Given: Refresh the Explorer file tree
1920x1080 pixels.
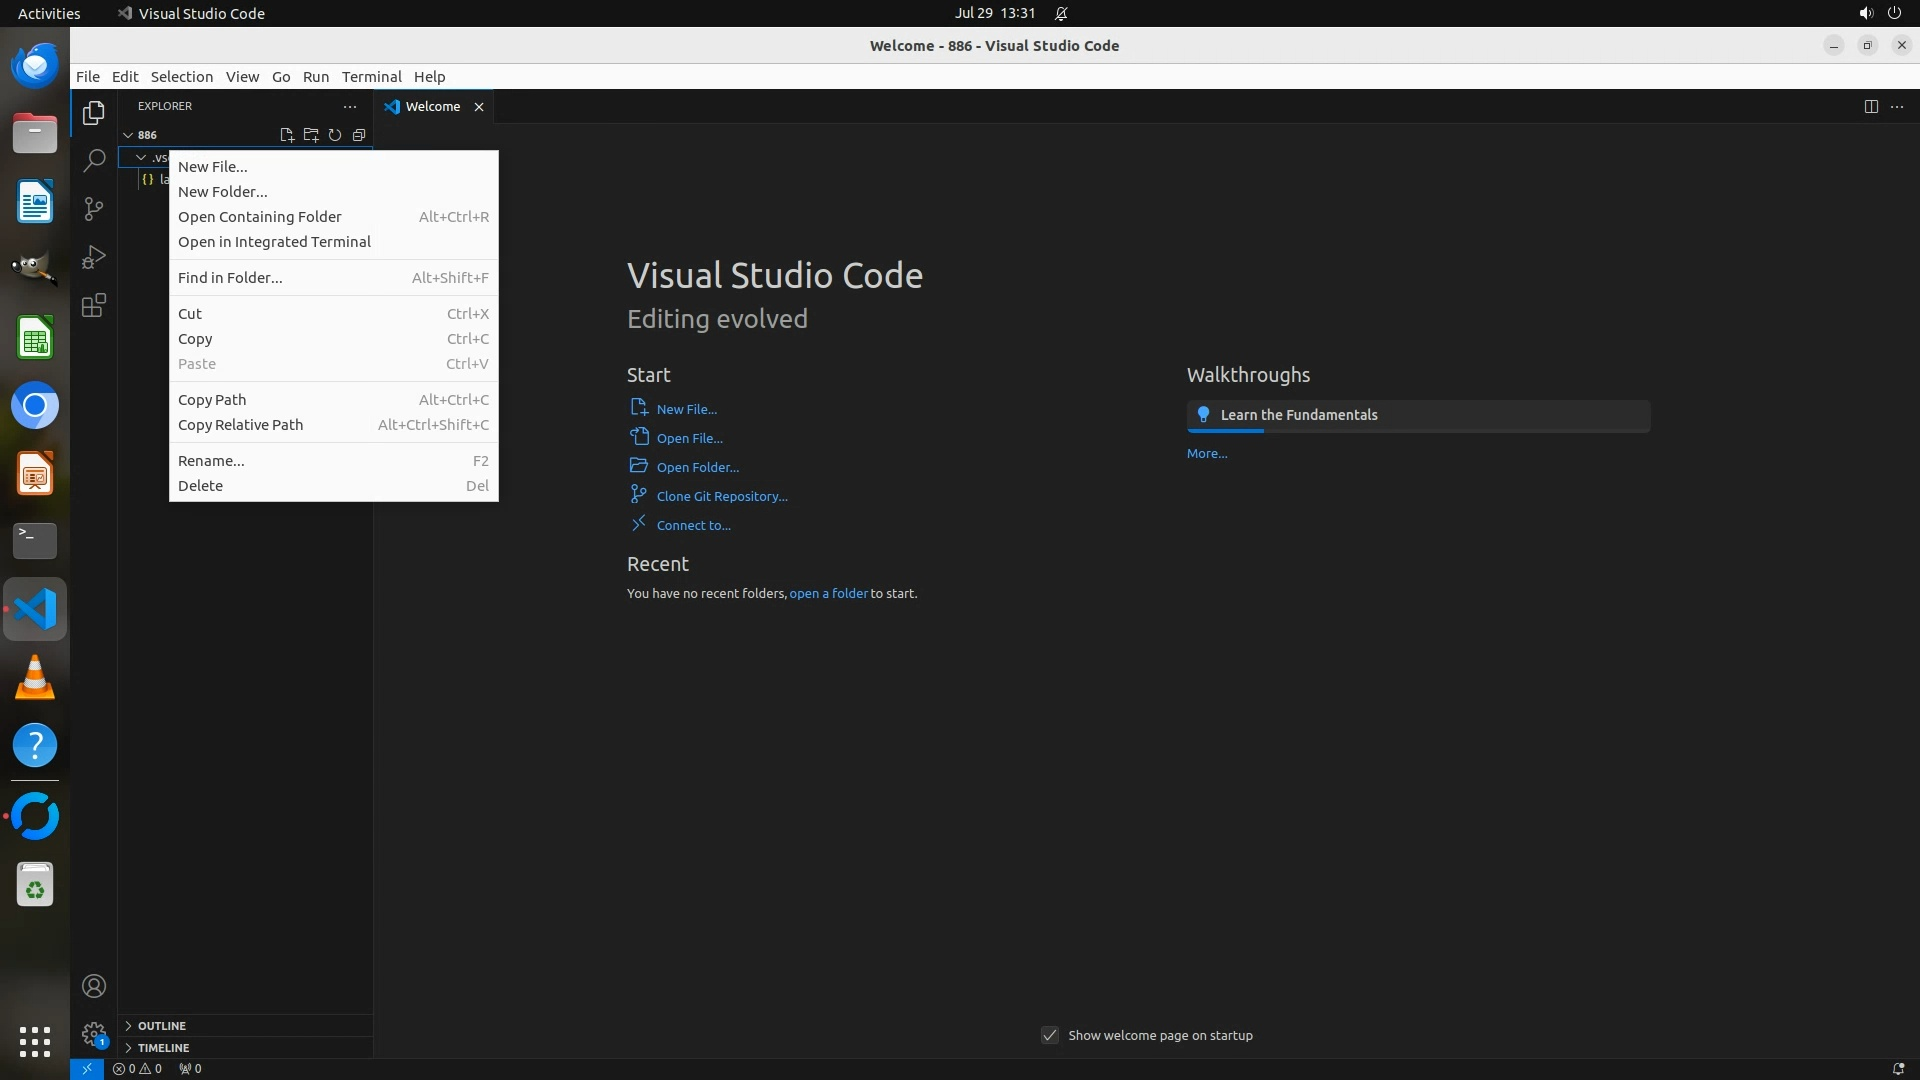Looking at the screenshot, I should [335, 135].
